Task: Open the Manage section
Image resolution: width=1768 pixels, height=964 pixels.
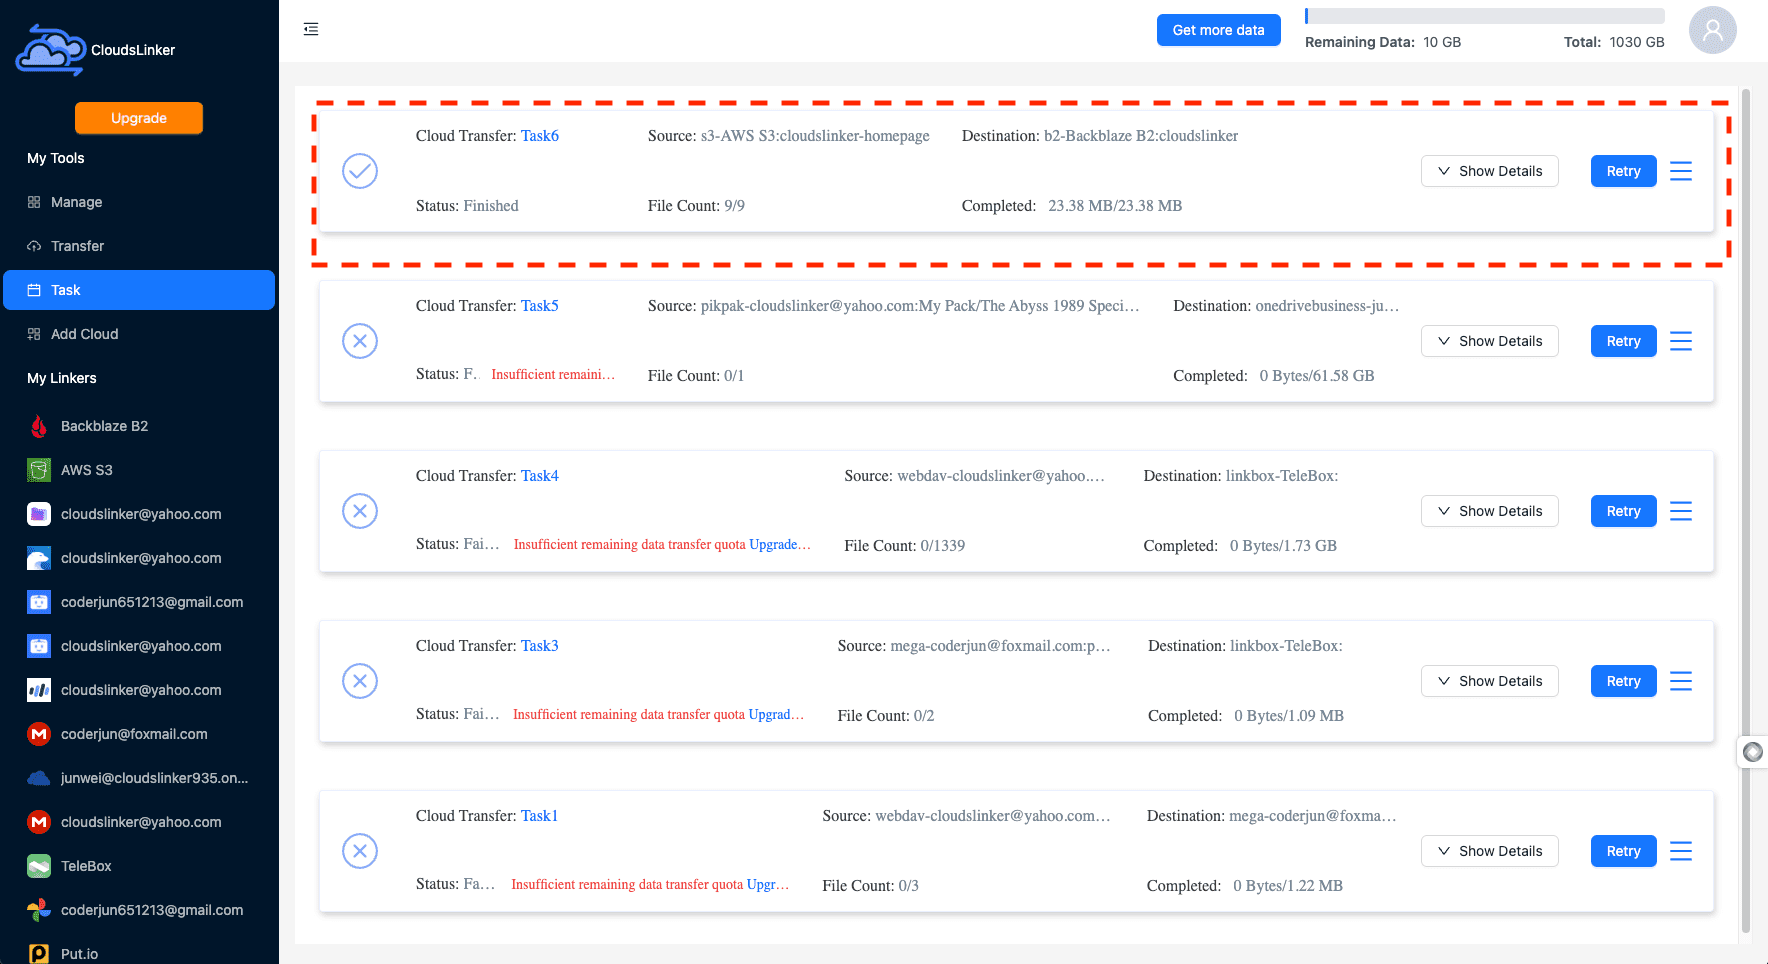Action: coord(139,202)
